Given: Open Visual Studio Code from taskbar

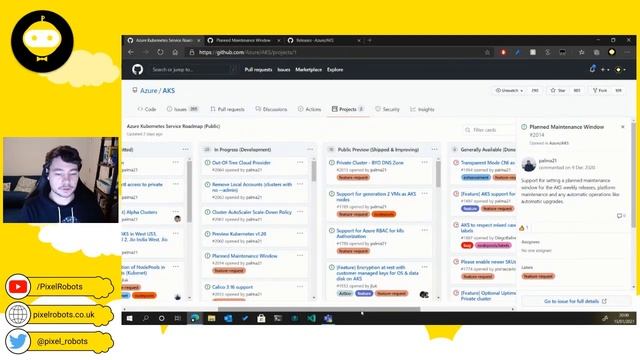Looking at the screenshot, I should pos(311,318).
